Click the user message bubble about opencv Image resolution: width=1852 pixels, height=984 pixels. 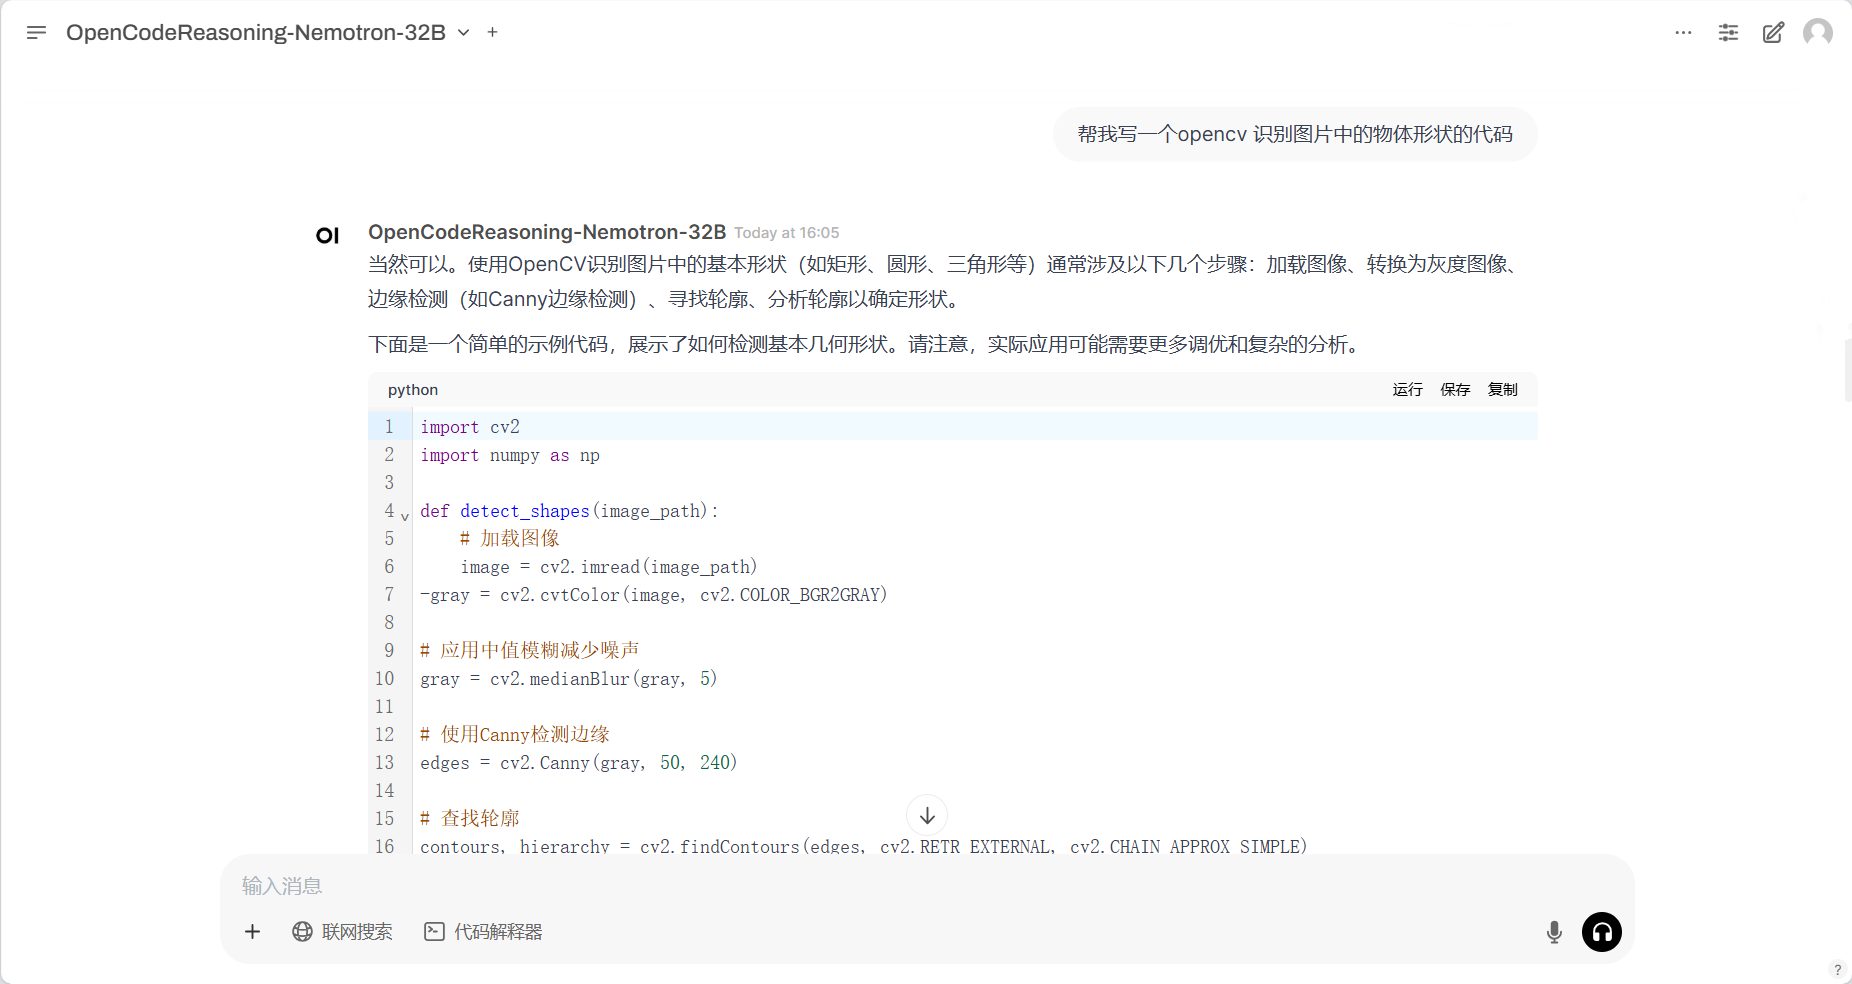[x=1294, y=134]
